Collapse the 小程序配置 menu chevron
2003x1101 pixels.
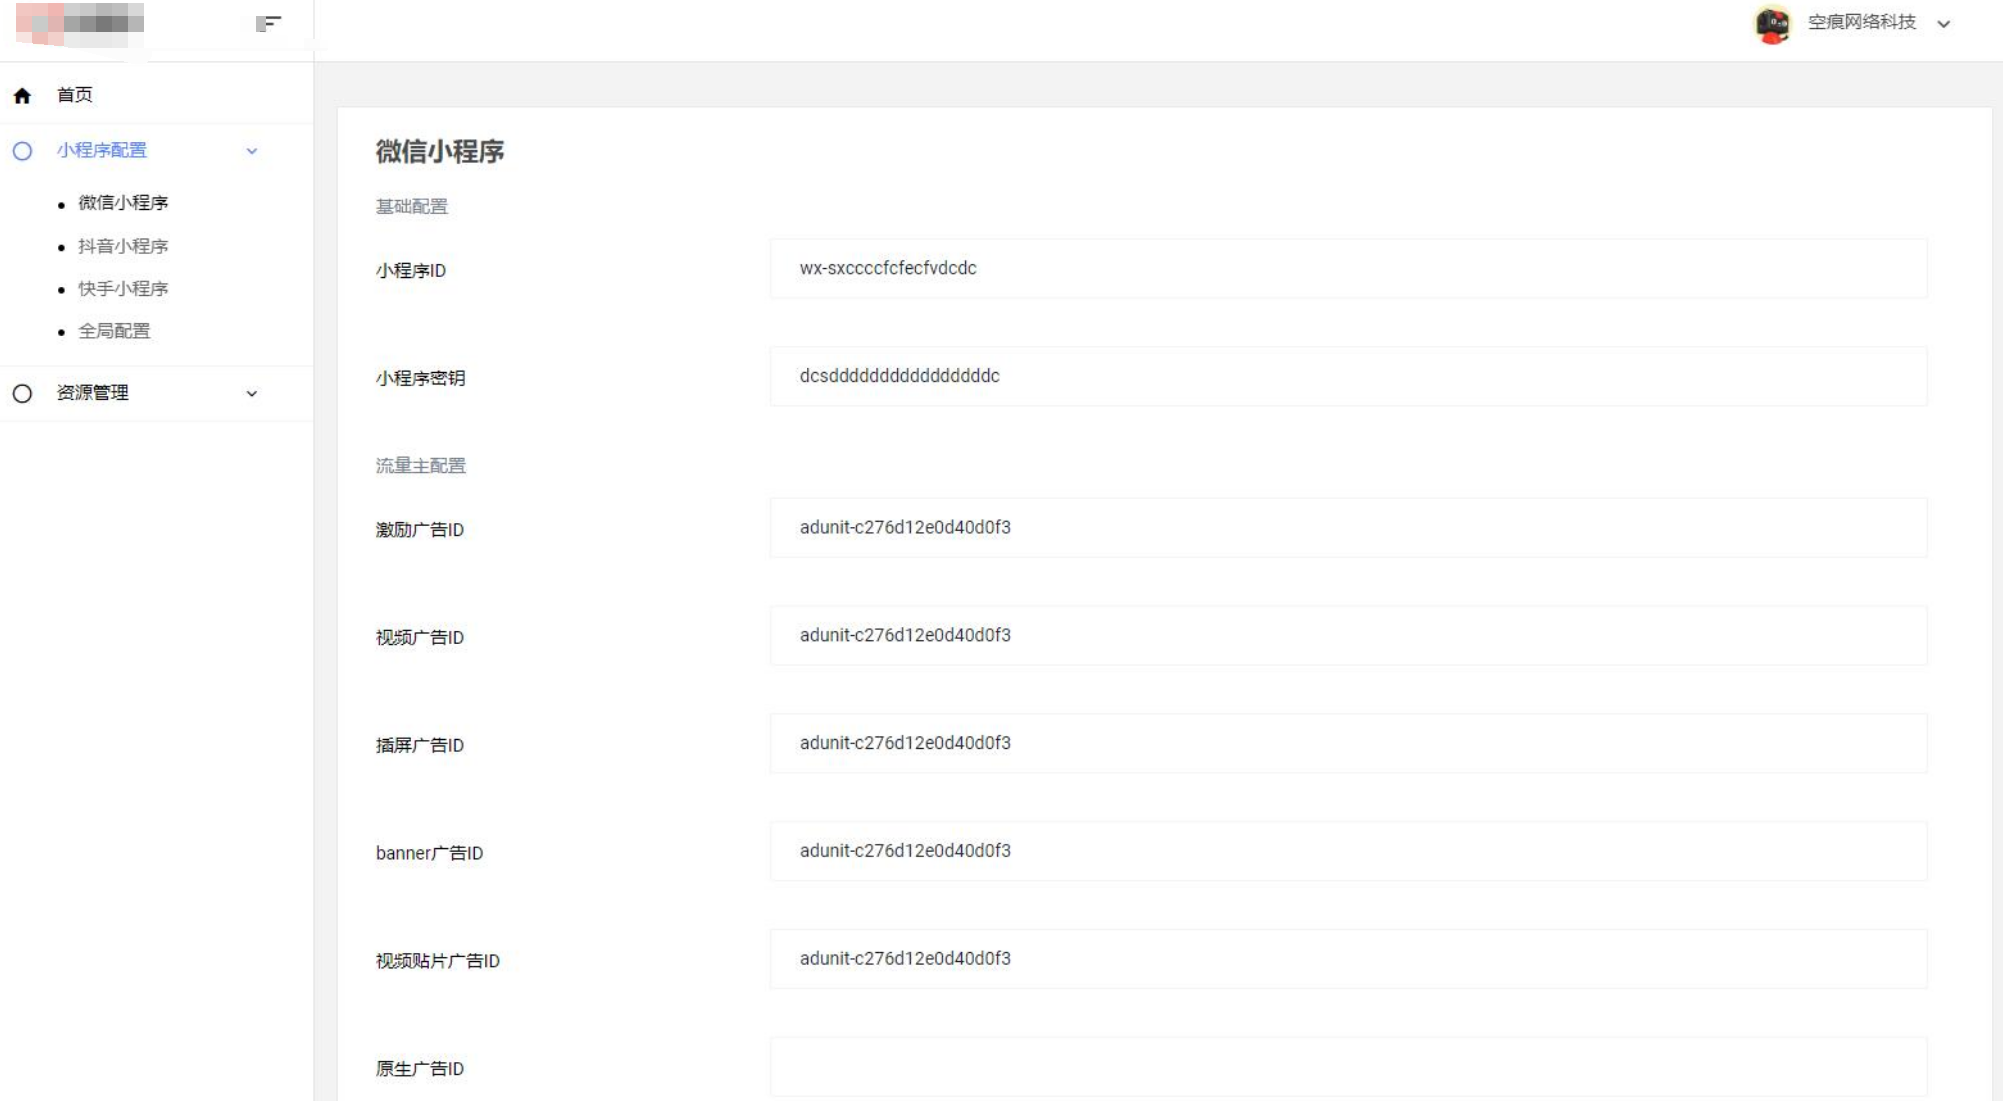[252, 151]
